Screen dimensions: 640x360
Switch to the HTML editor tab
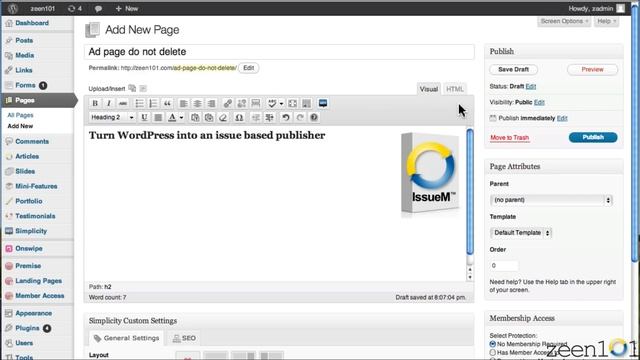pos(454,89)
